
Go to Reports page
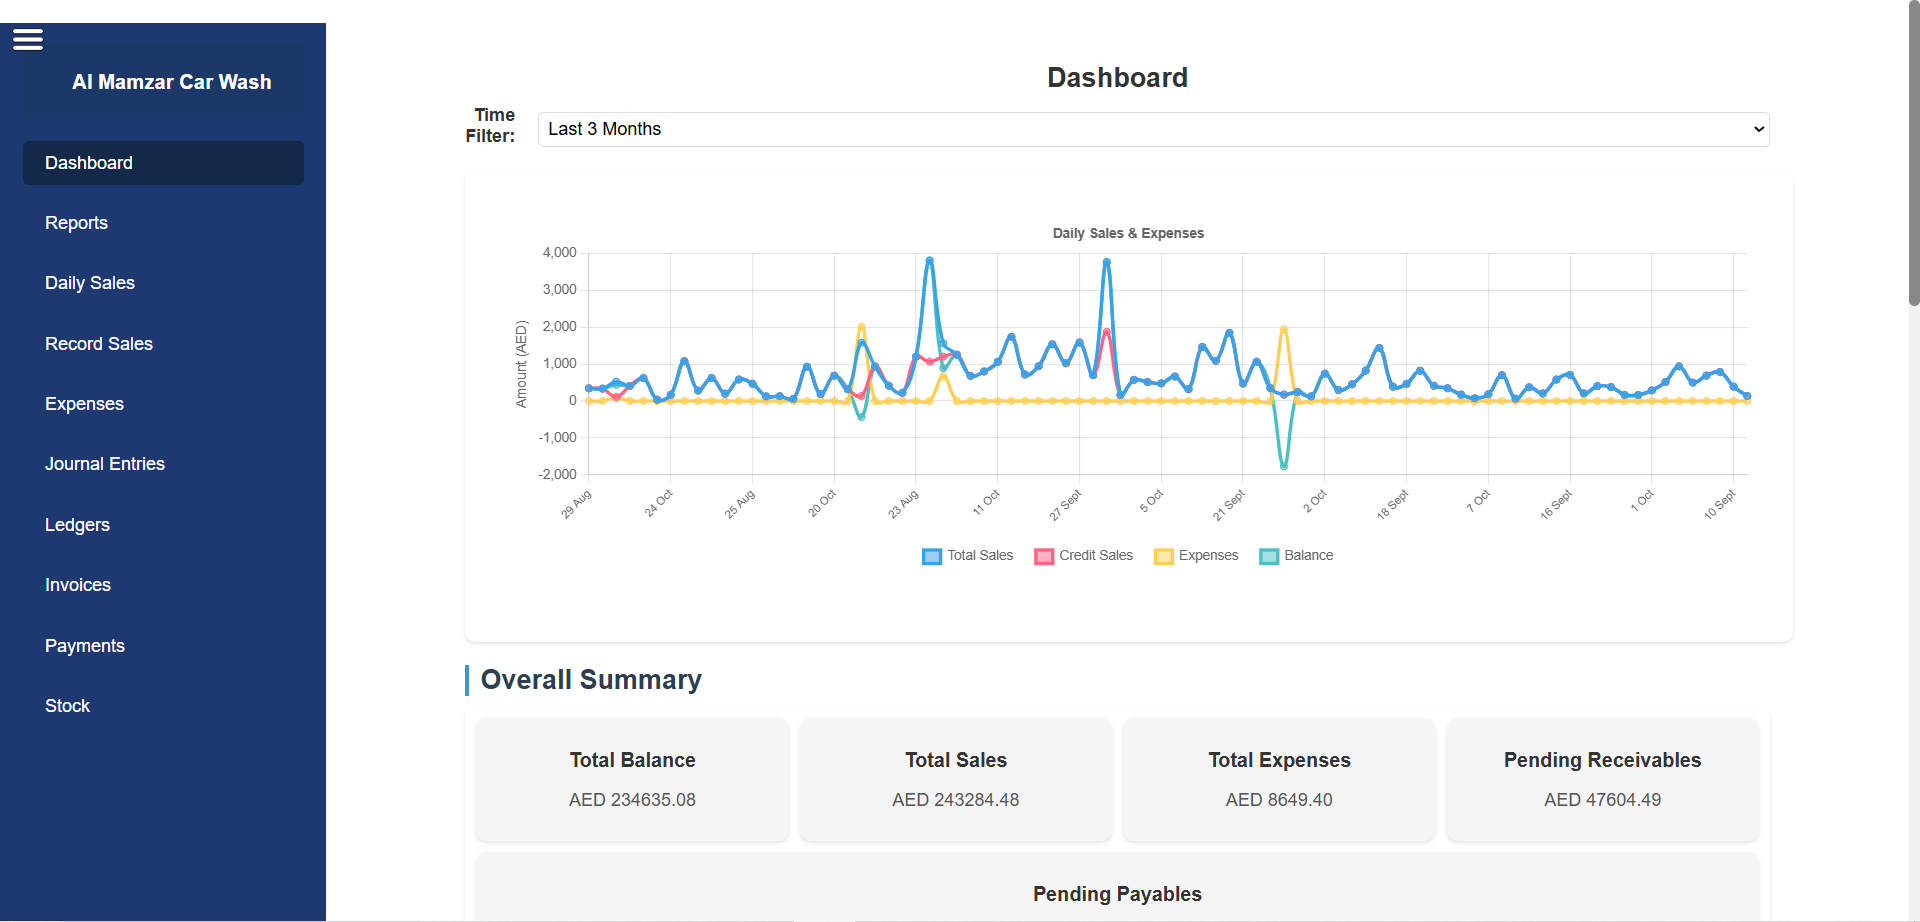tap(76, 223)
